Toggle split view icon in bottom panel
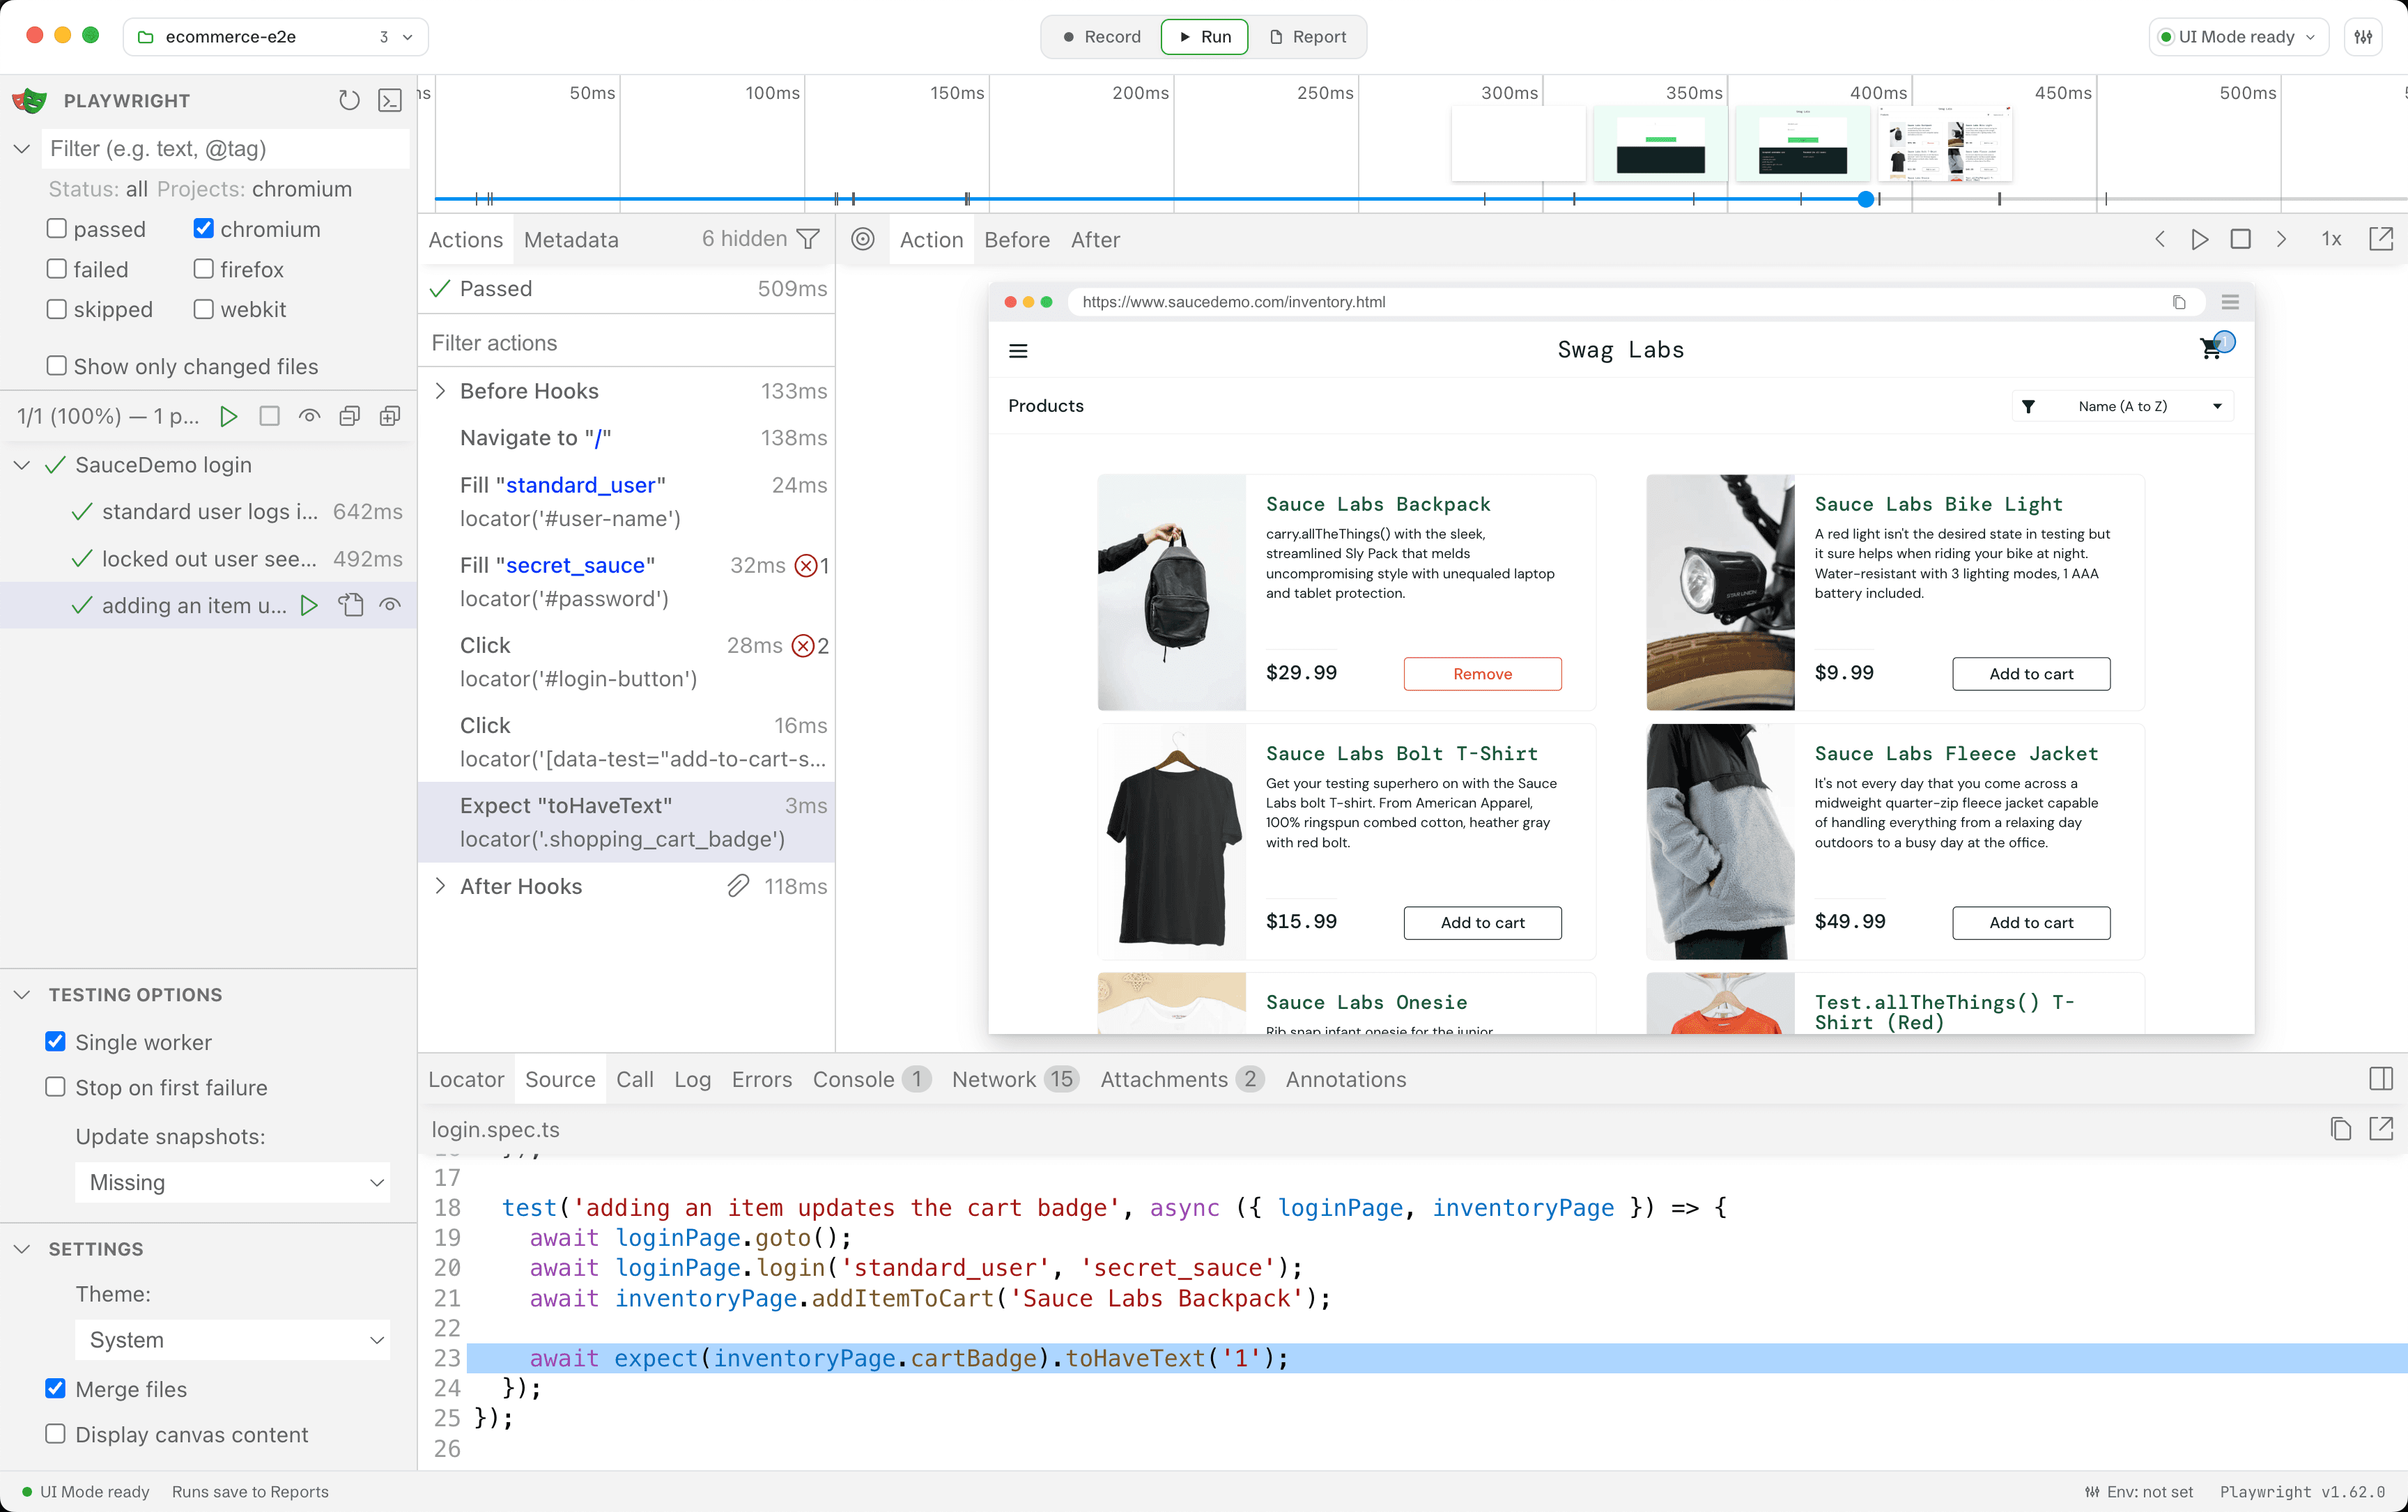 [2381, 1079]
